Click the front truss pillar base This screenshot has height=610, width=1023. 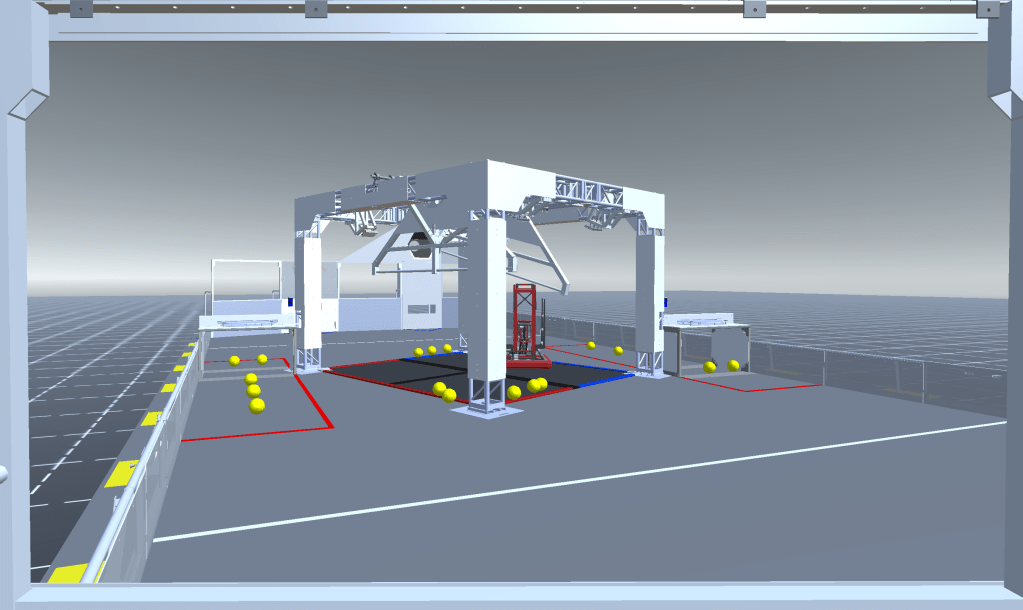click(486, 405)
